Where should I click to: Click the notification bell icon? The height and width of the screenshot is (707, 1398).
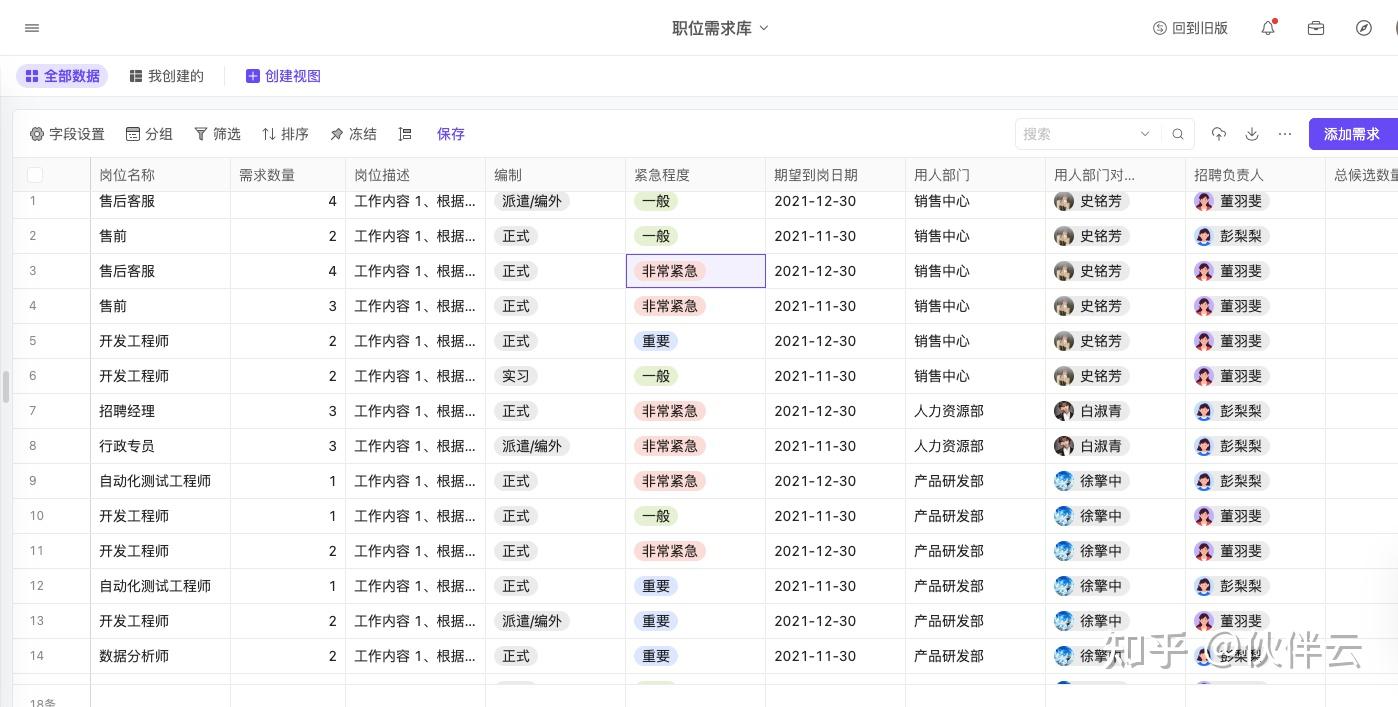[1268, 28]
